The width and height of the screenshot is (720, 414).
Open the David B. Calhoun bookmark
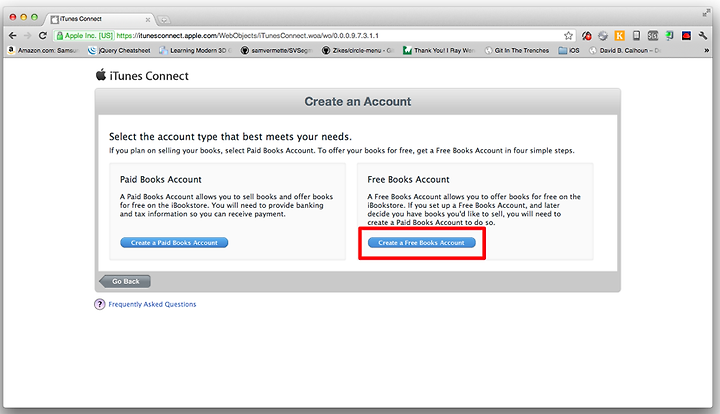624,50
